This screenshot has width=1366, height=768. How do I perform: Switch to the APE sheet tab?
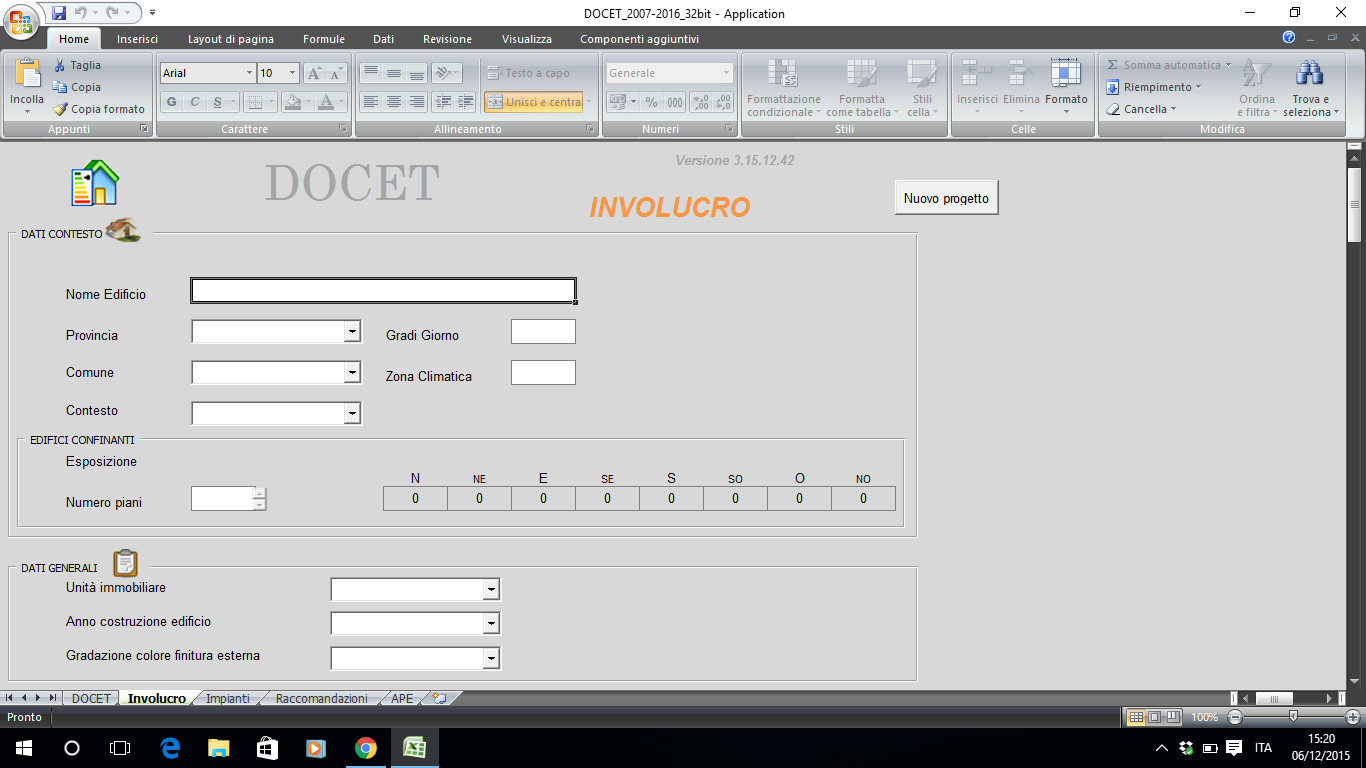(402, 698)
